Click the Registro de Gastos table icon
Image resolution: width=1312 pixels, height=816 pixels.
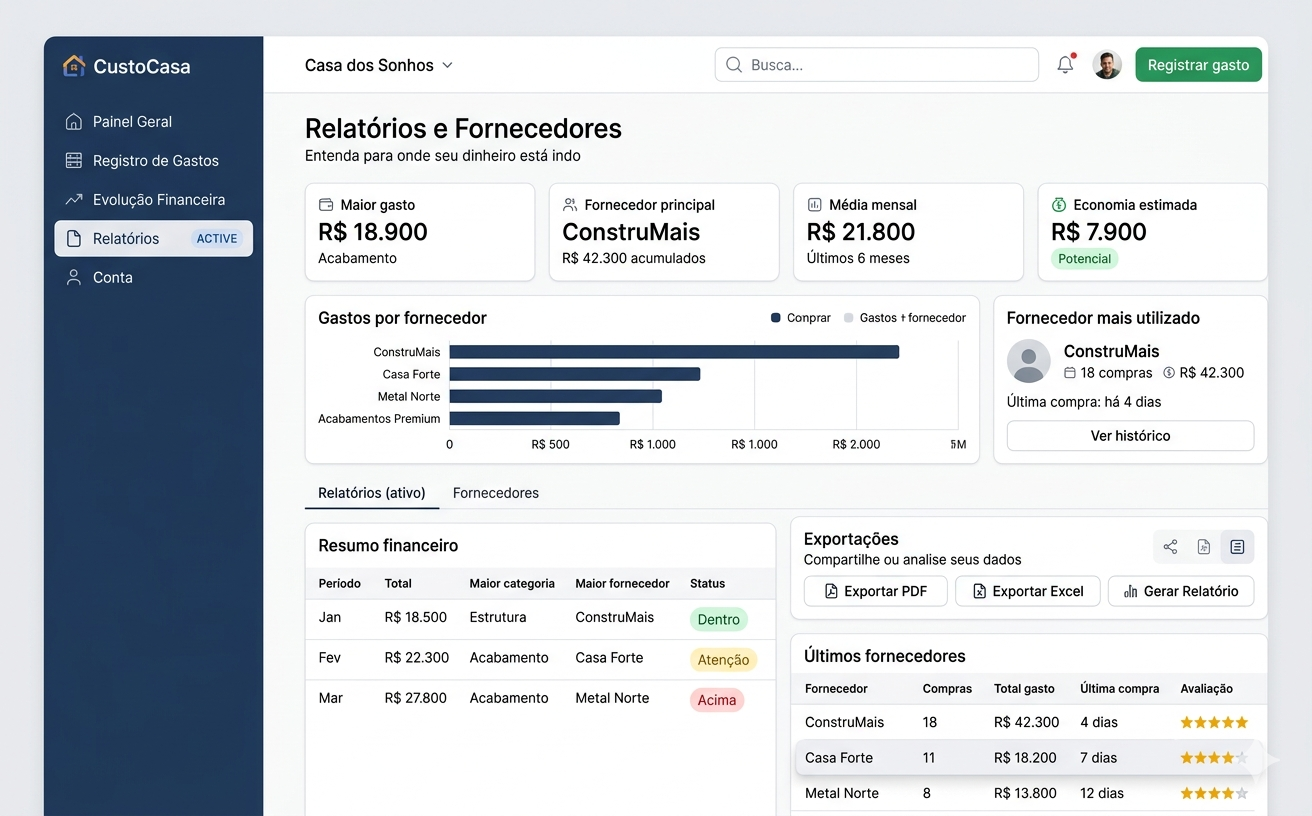coord(74,160)
